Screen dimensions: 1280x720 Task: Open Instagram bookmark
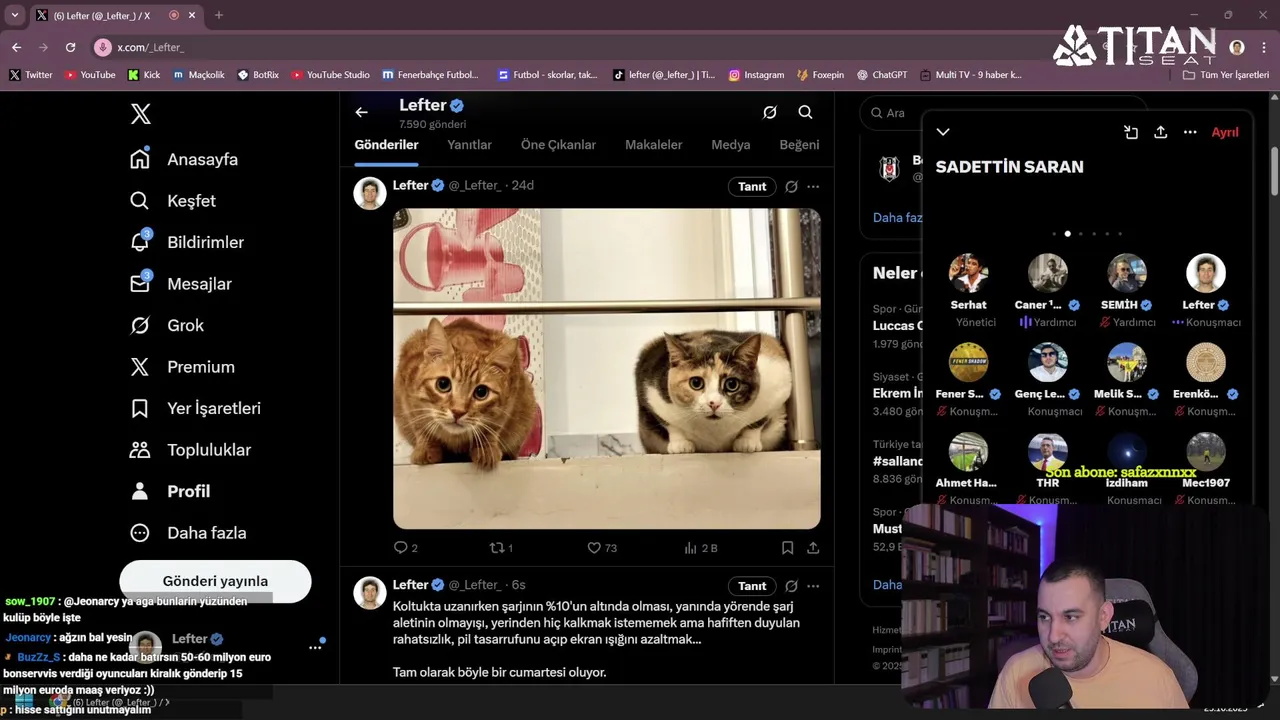point(757,75)
